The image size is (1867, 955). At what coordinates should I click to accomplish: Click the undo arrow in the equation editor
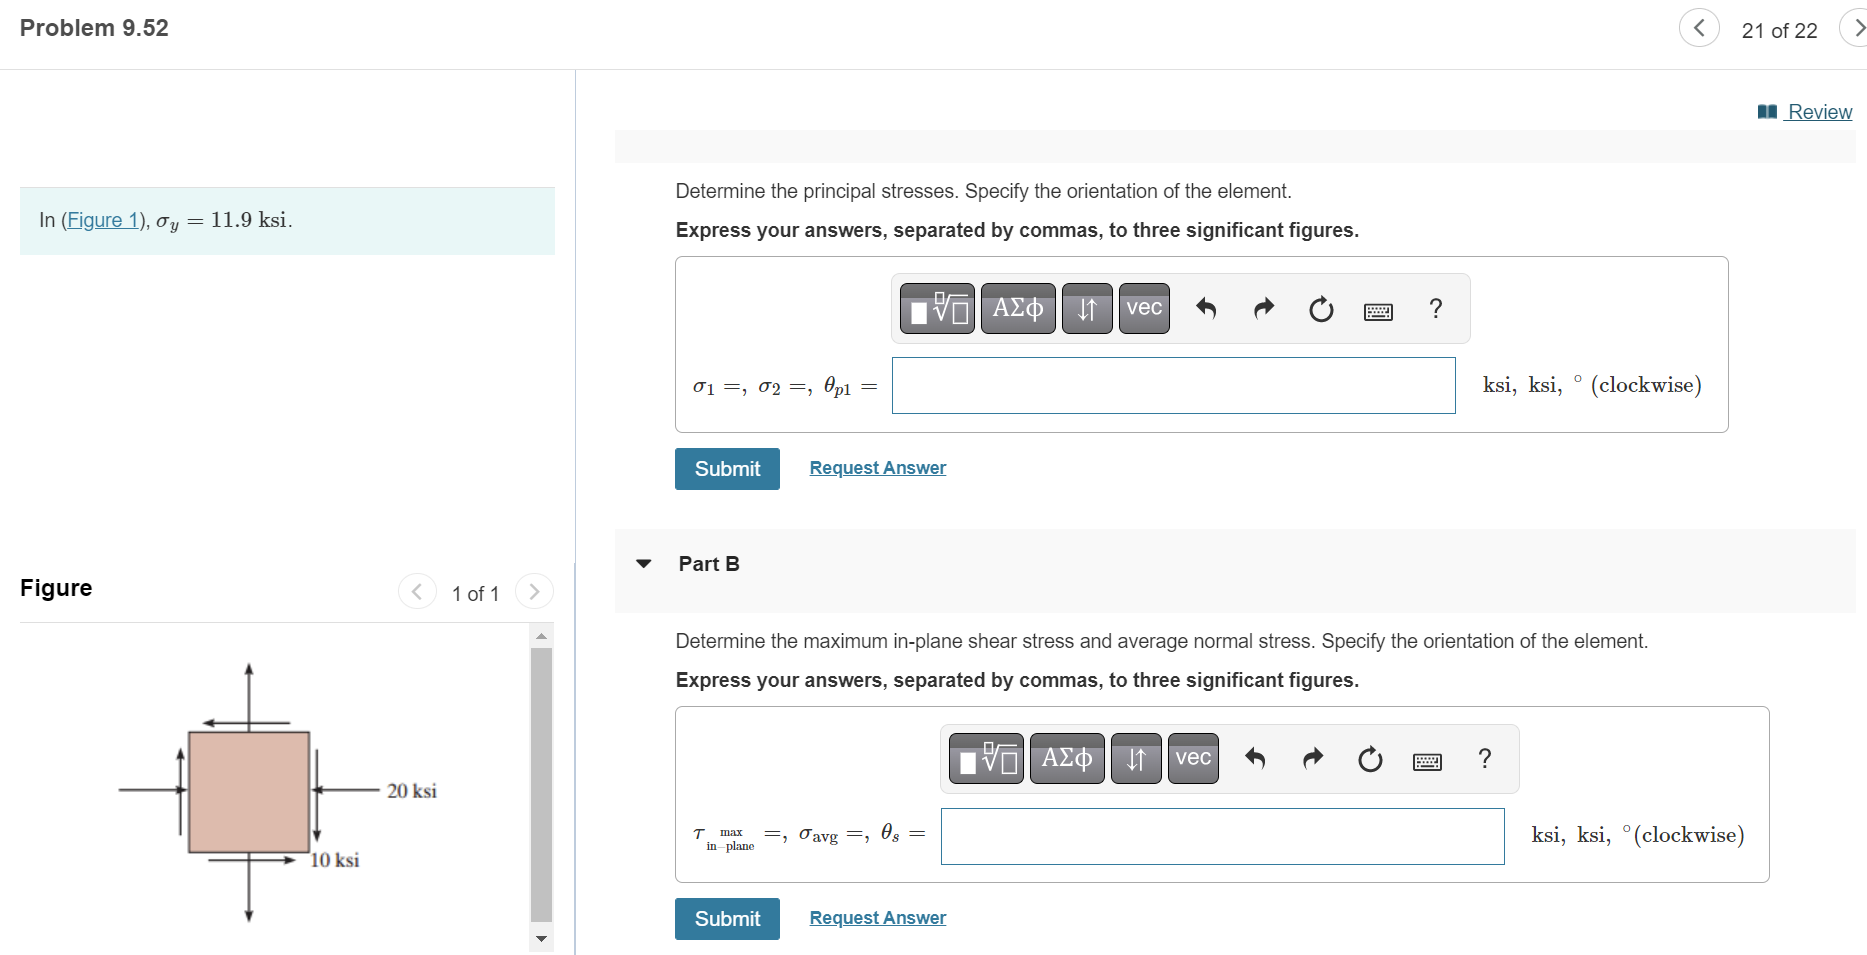click(x=1206, y=308)
